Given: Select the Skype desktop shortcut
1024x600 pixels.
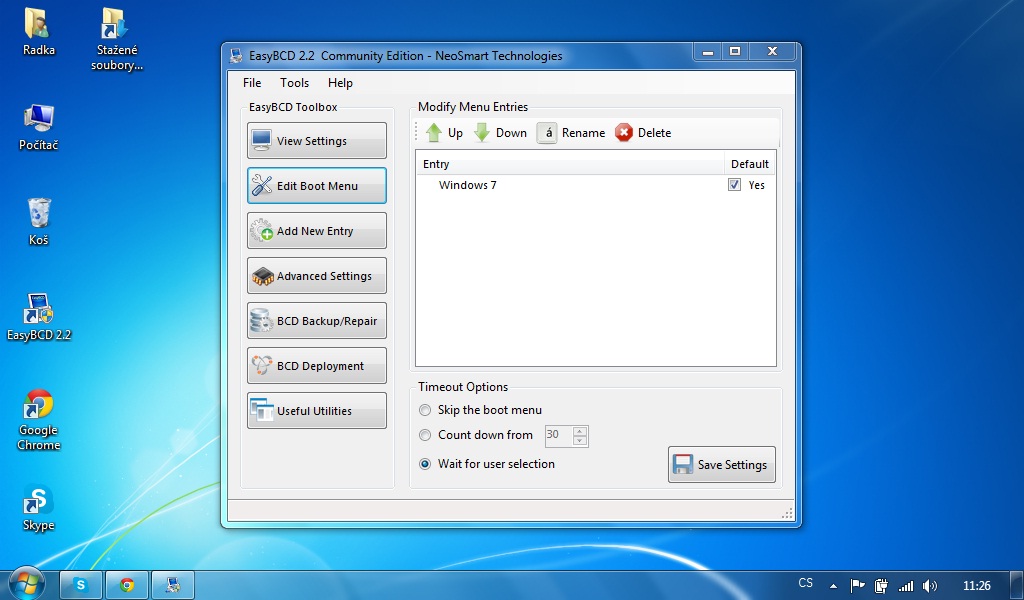Looking at the screenshot, I should click(x=39, y=509).
